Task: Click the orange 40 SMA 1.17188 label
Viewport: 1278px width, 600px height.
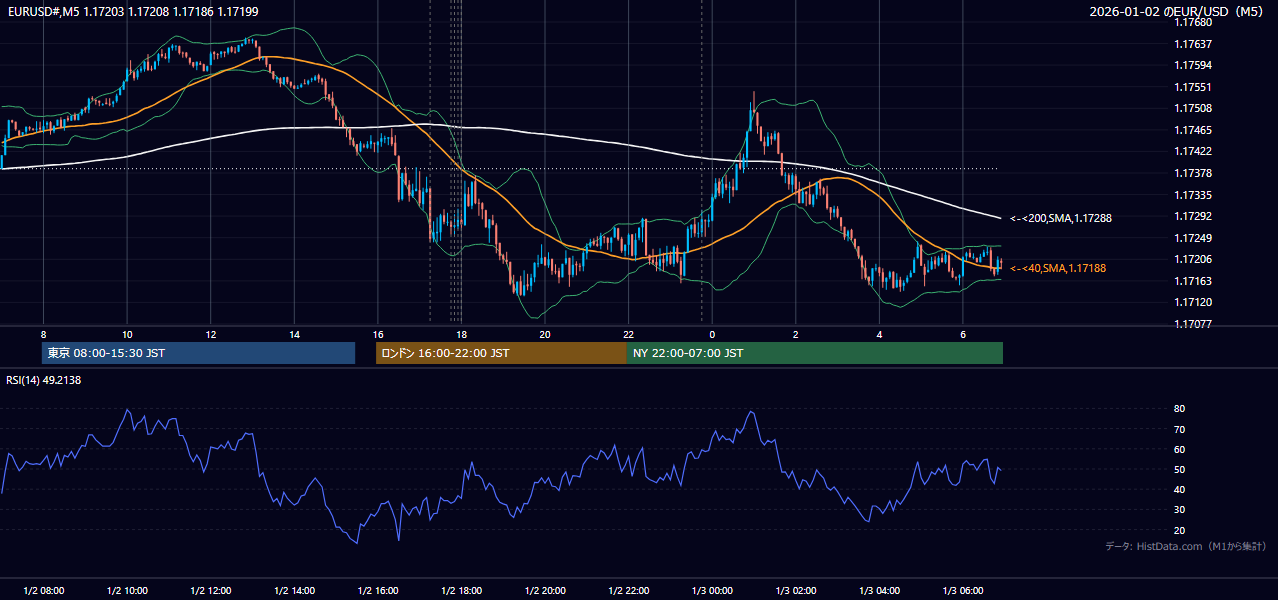Action: pos(1058,268)
